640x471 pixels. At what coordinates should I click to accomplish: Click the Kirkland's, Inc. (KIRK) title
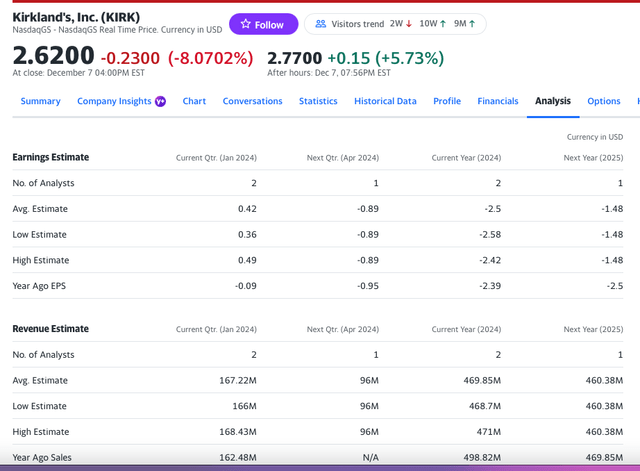(76, 17)
